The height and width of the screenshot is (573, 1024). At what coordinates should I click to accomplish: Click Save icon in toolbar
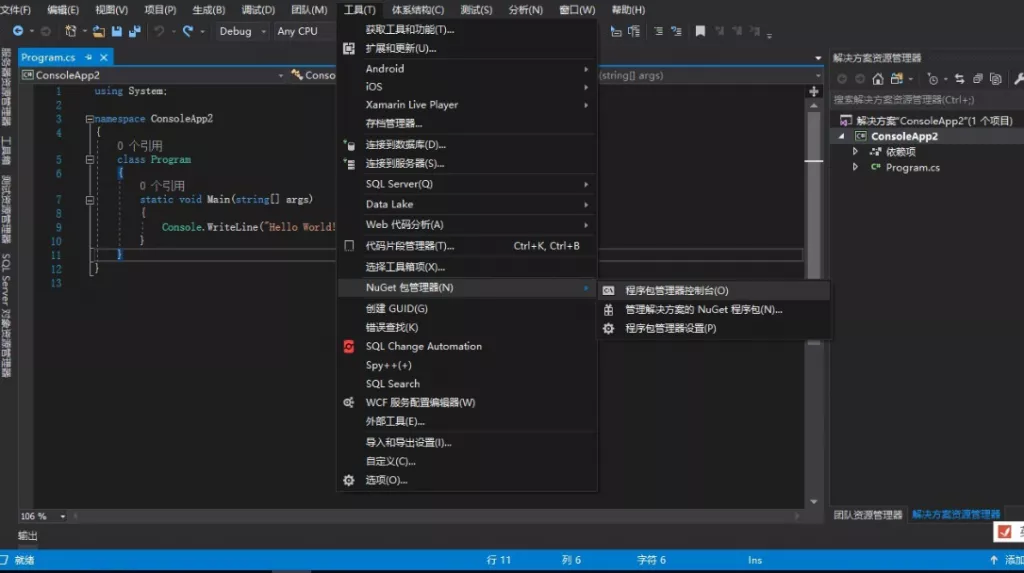pos(117,31)
